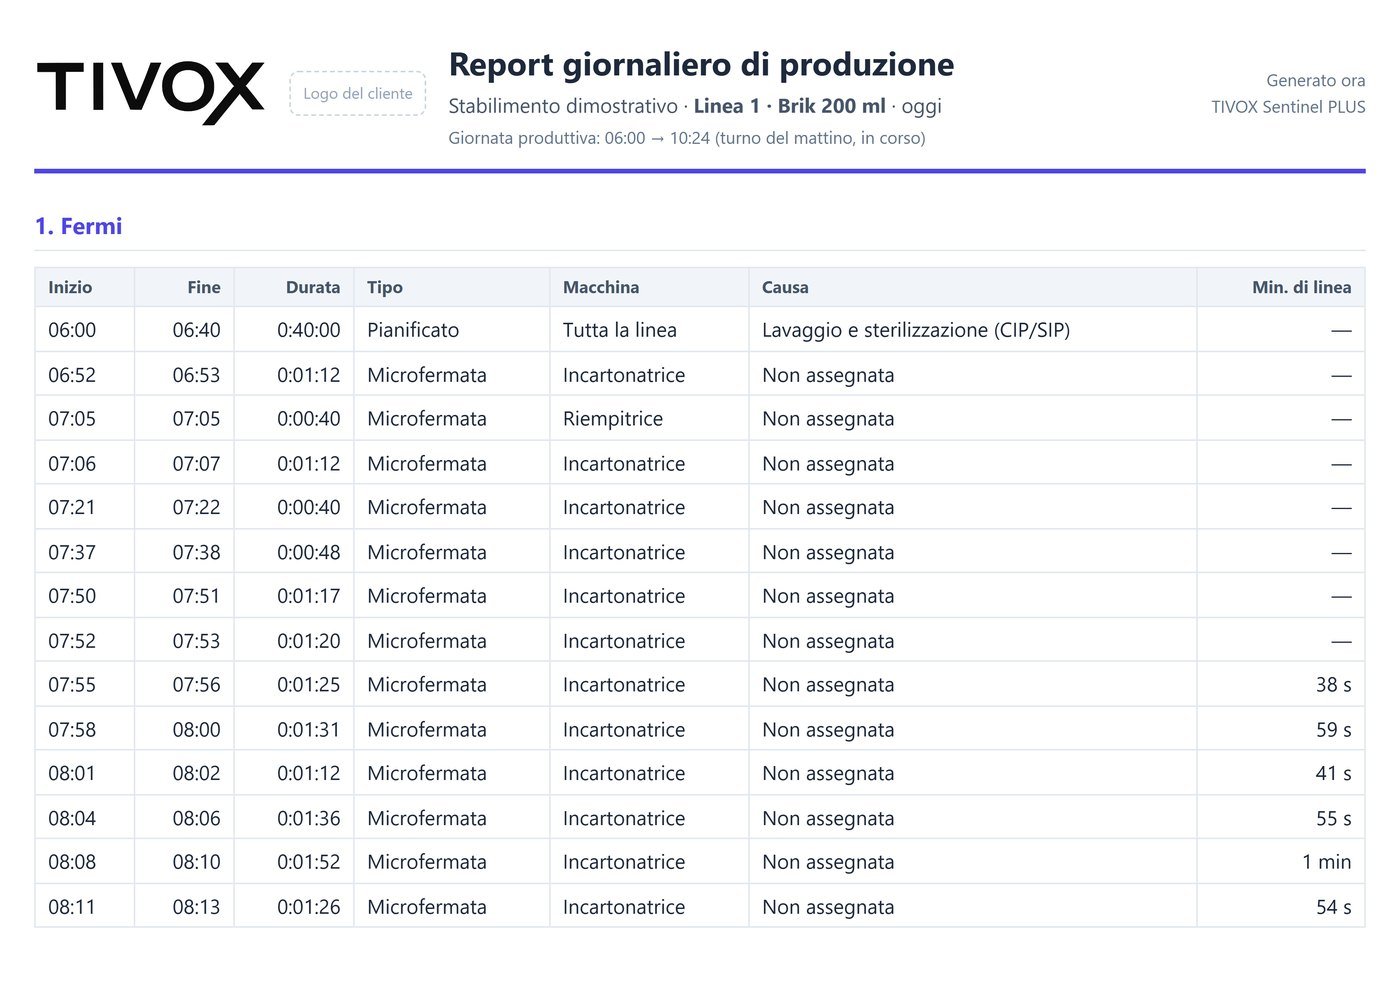
Task: Click the Lavaggio e sterilizzazione (CIP/SIP) cause
Action: tap(916, 330)
